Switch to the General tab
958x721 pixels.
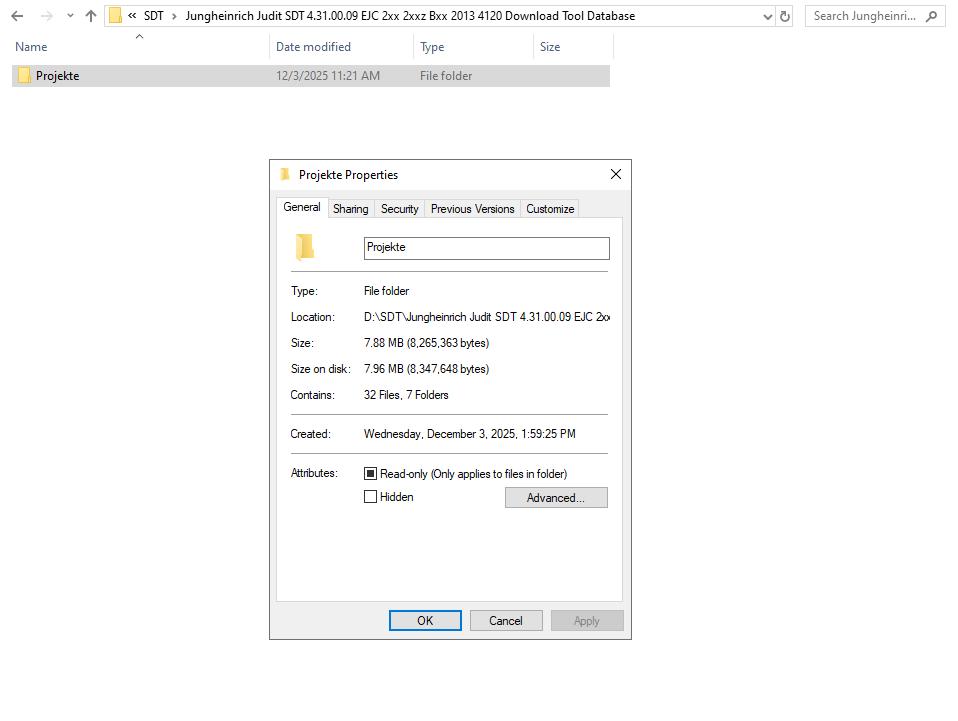coord(302,207)
